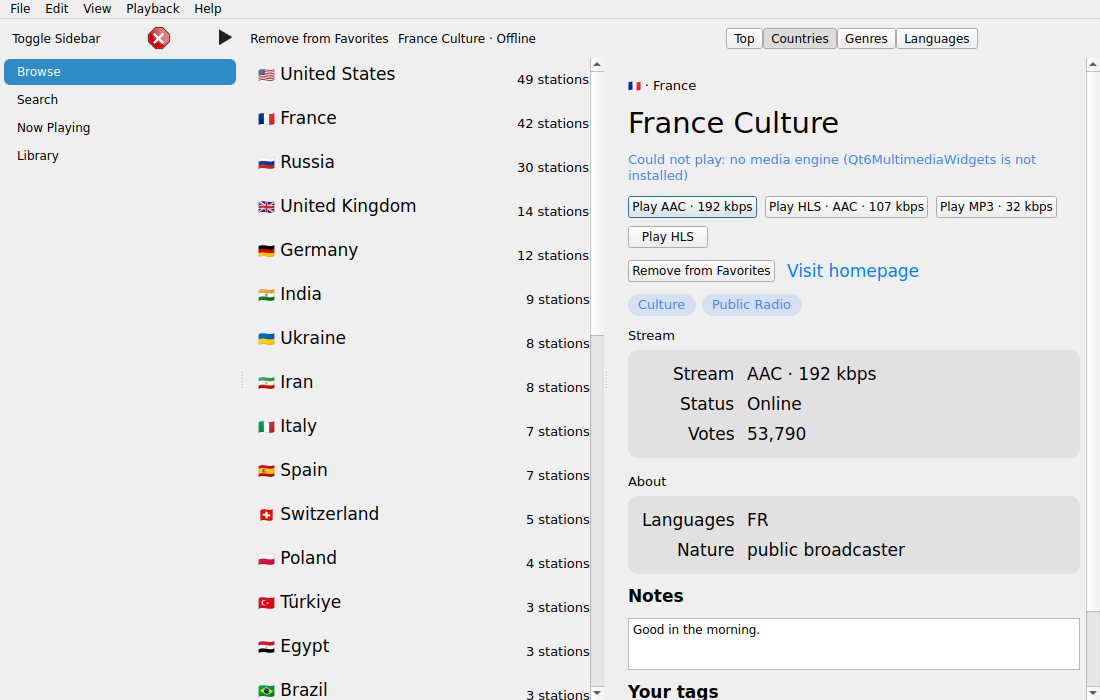Click the 'Could not play' error message
Image resolution: width=1100 pixels, height=700 pixels.
coord(832,167)
